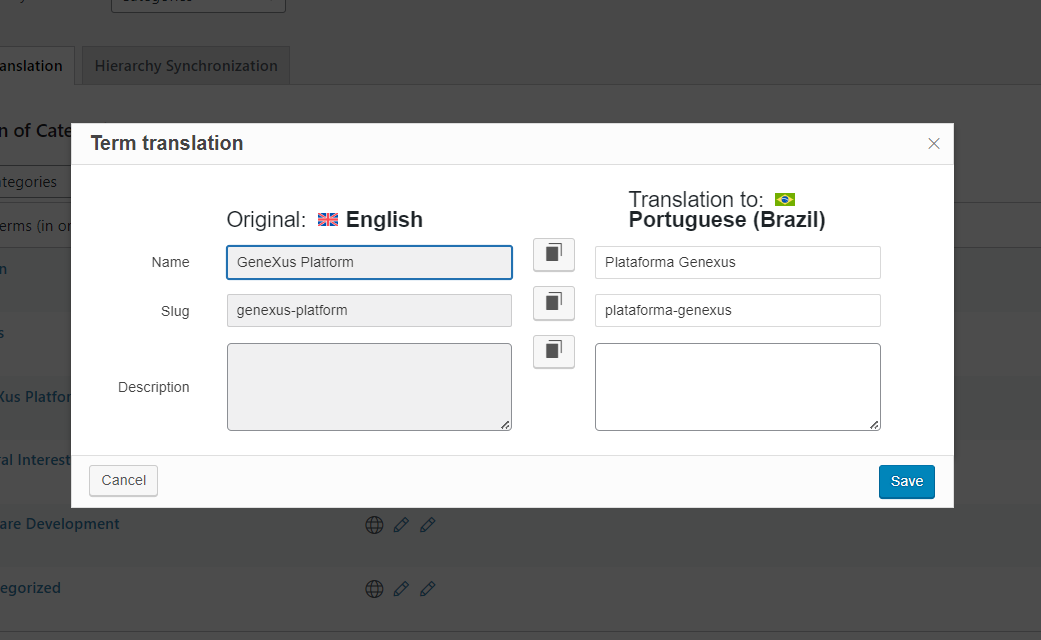This screenshot has width=1041, height=640.
Task: Focus the original Name field 'GeneXus Platform'
Action: click(x=369, y=262)
